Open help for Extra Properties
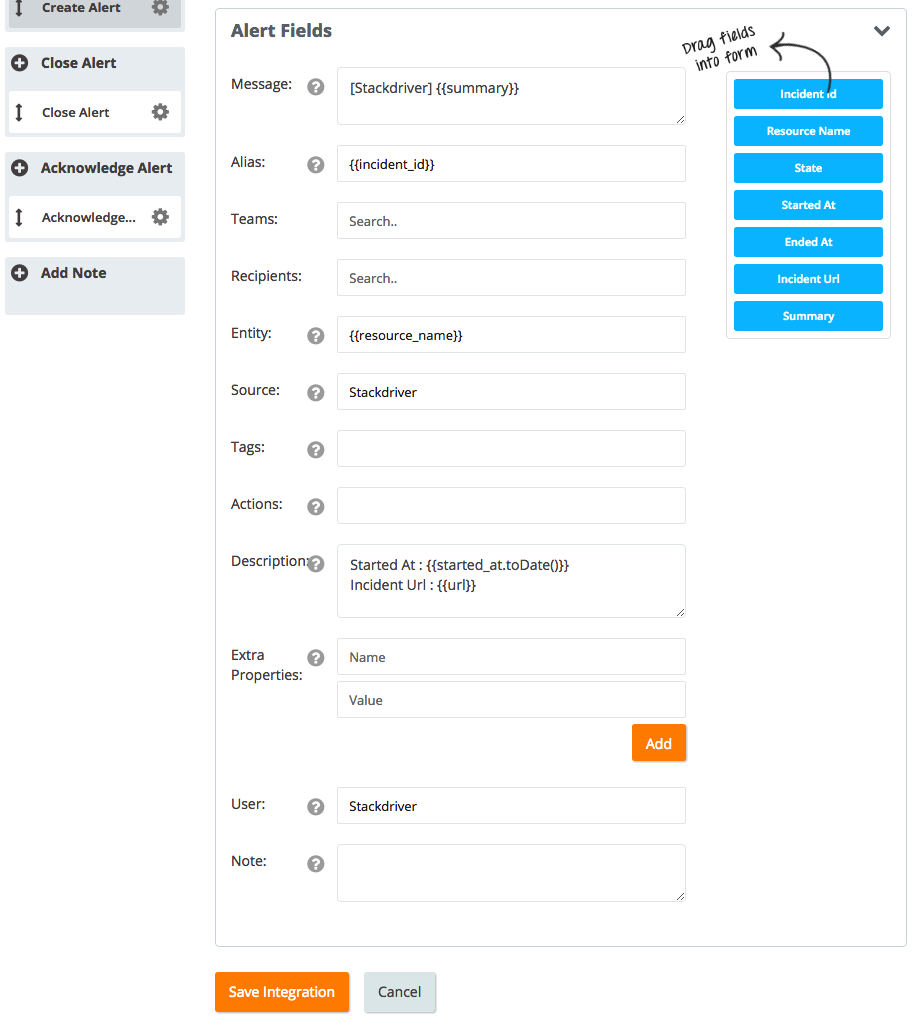Image resolution: width=918 pixels, height=1023 pixels. [315, 658]
